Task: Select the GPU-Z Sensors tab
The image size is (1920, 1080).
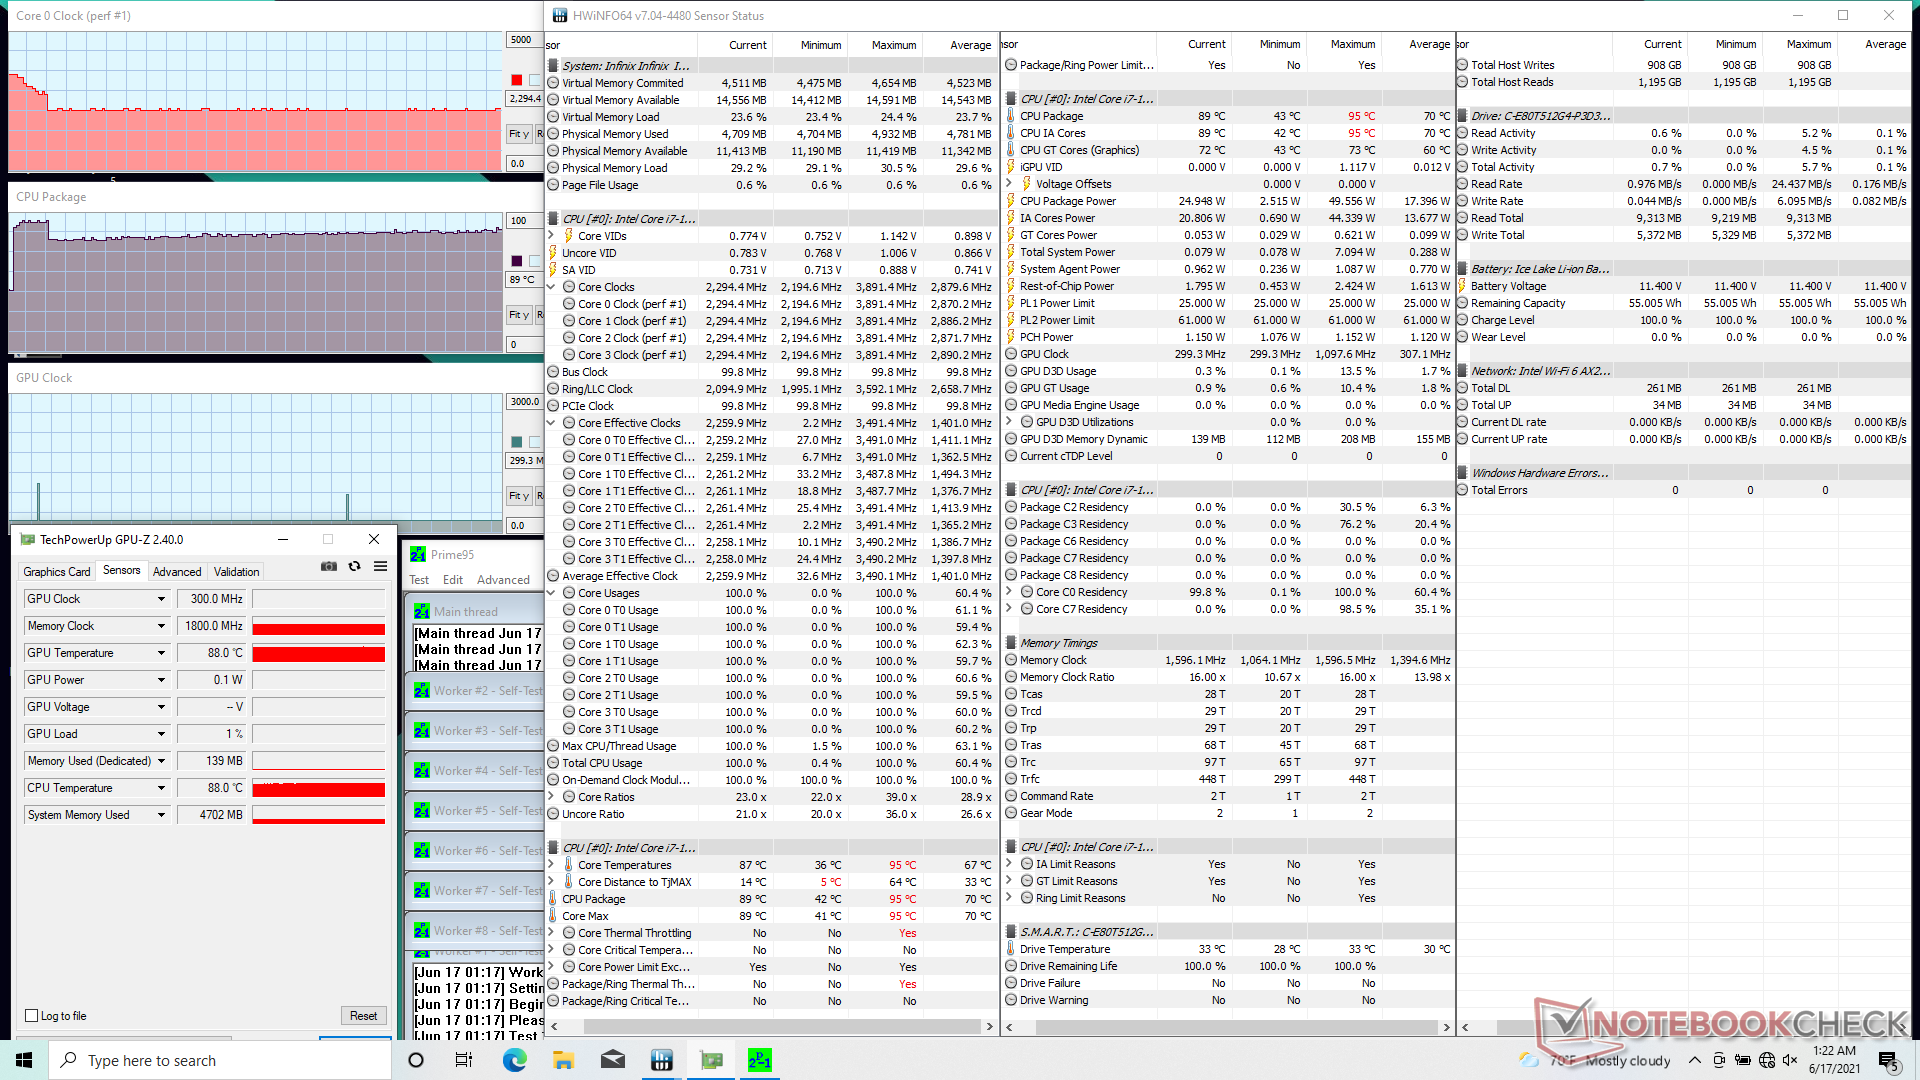Action: (x=122, y=570)
